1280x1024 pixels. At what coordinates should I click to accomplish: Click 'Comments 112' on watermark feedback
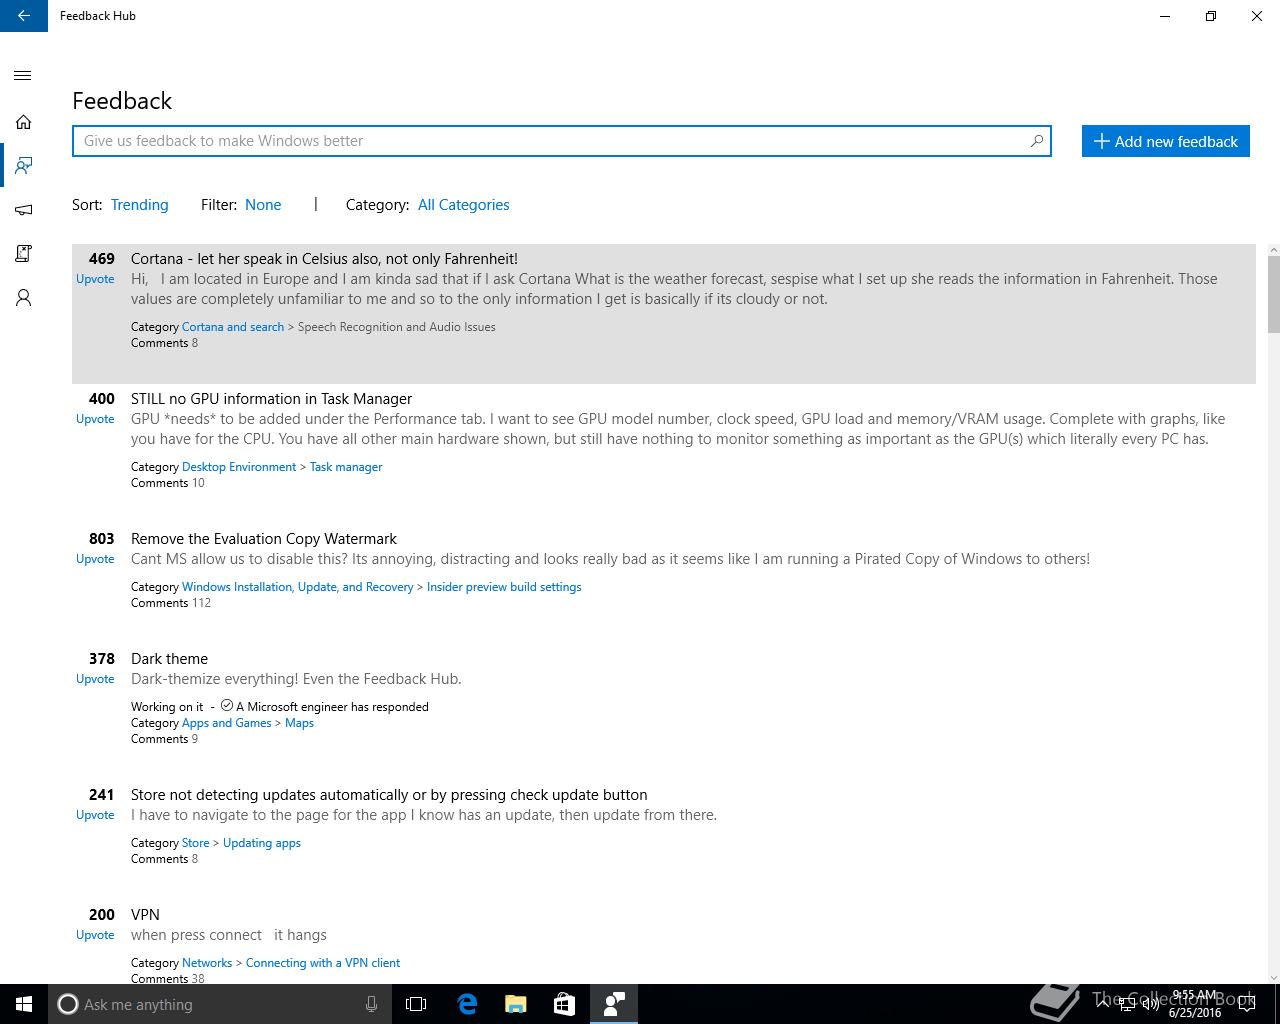pyautogui.click(x=171, y=603)
